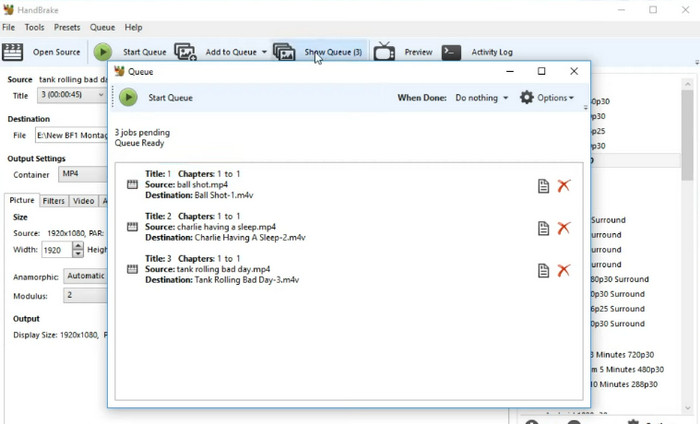Click film icon for charlie having a sleep job
The image size is (700, 424).
tap(132, 227)
